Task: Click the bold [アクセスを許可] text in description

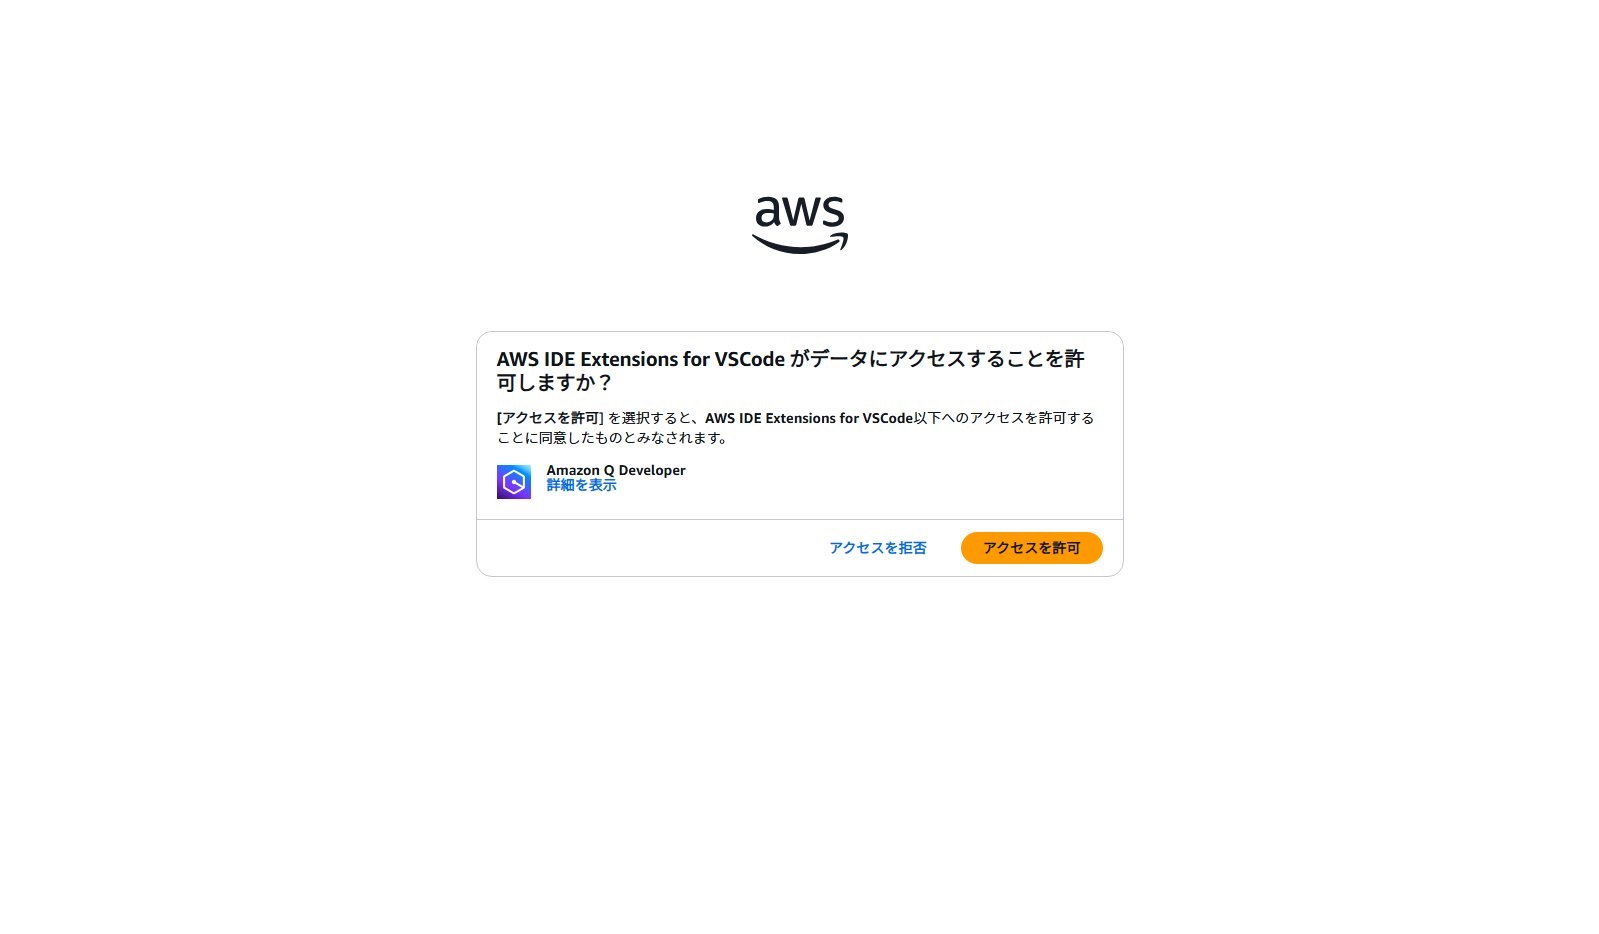Action: (x=550, y=418)
